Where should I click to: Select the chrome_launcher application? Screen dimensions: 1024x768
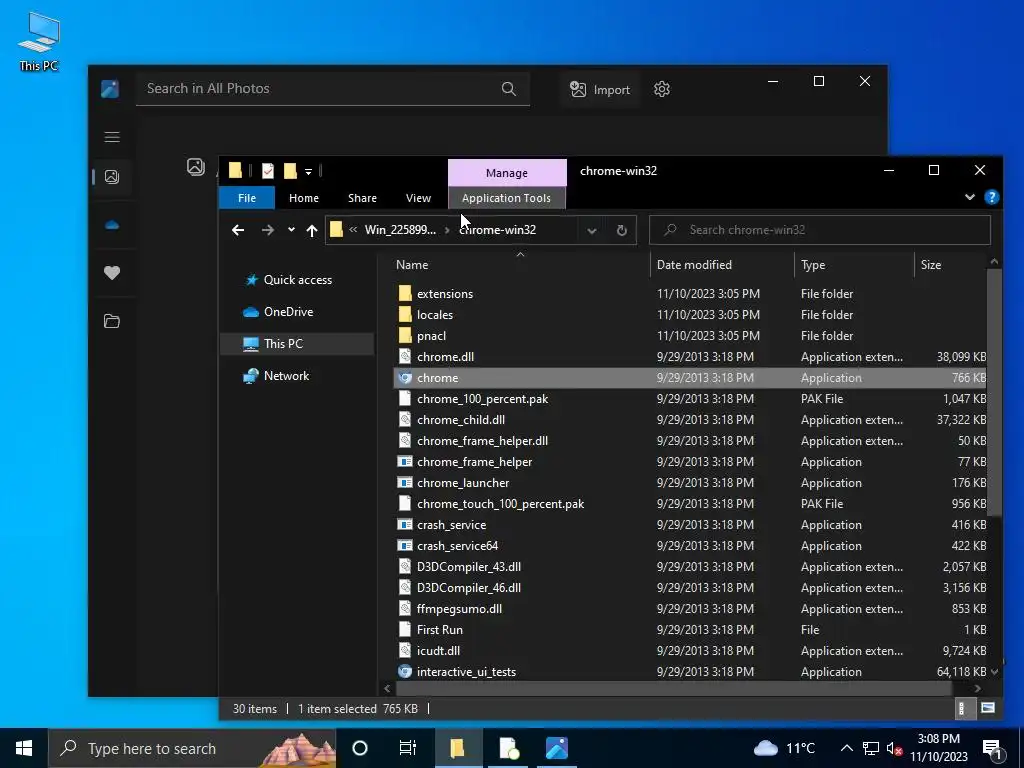click(690, 483)
